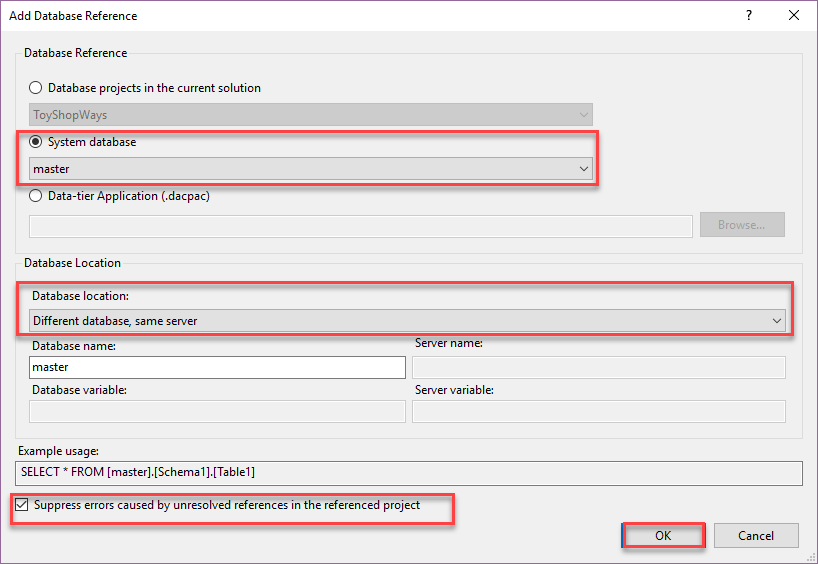Select the System database radio option
The width and height of the screenshot is (818, 564).
(36, 142)
